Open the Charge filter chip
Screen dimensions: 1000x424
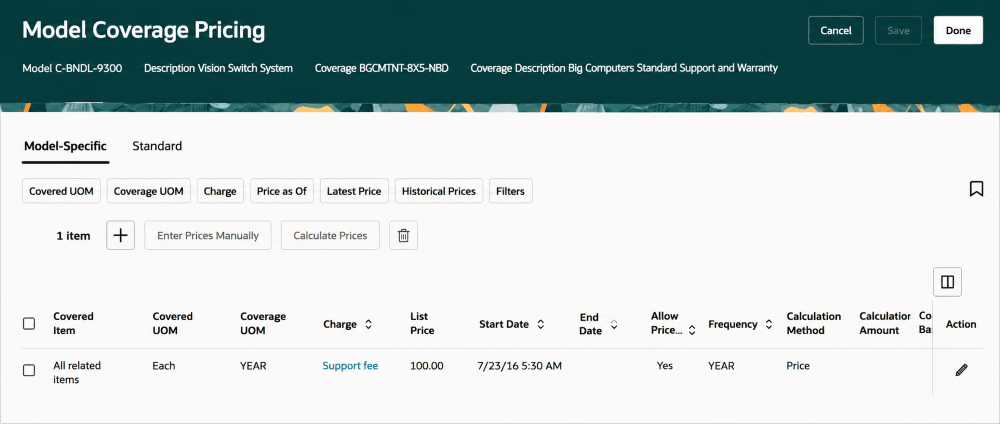(220, 191)
